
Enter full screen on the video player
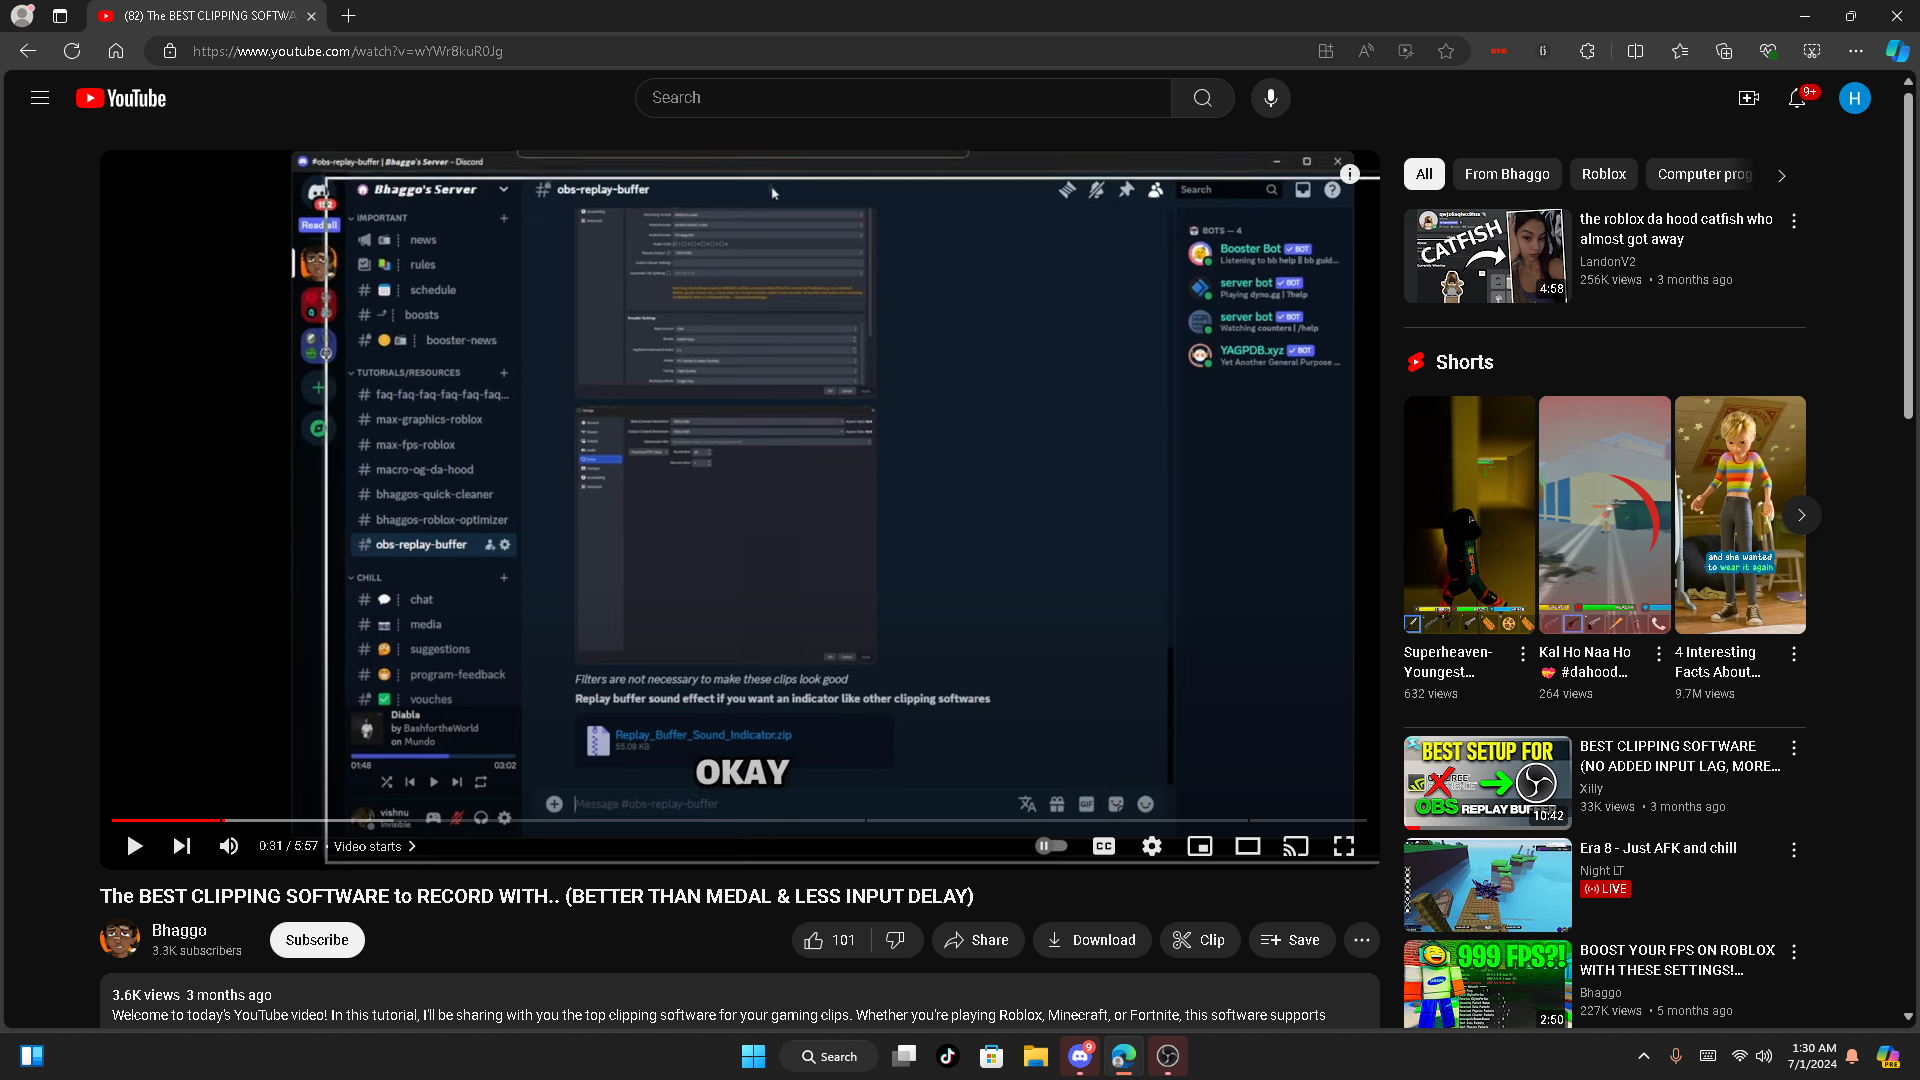coord(1344,846)
